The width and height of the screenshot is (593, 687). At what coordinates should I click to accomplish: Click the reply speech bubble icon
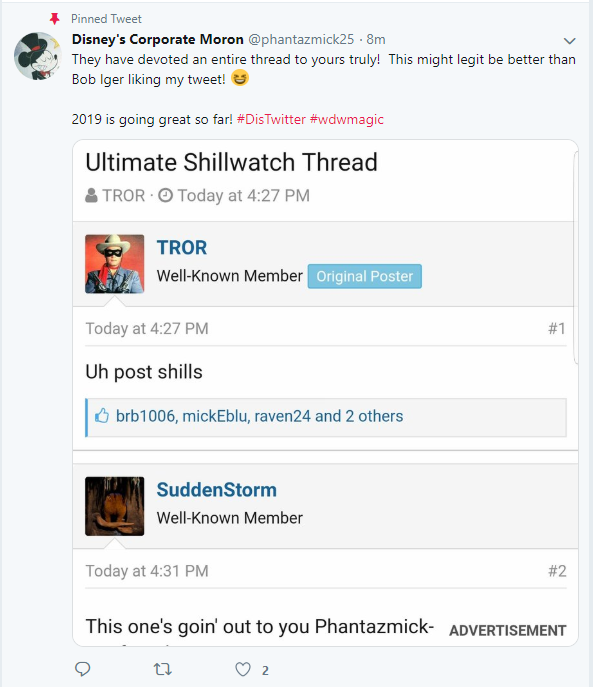pos(82,669)
